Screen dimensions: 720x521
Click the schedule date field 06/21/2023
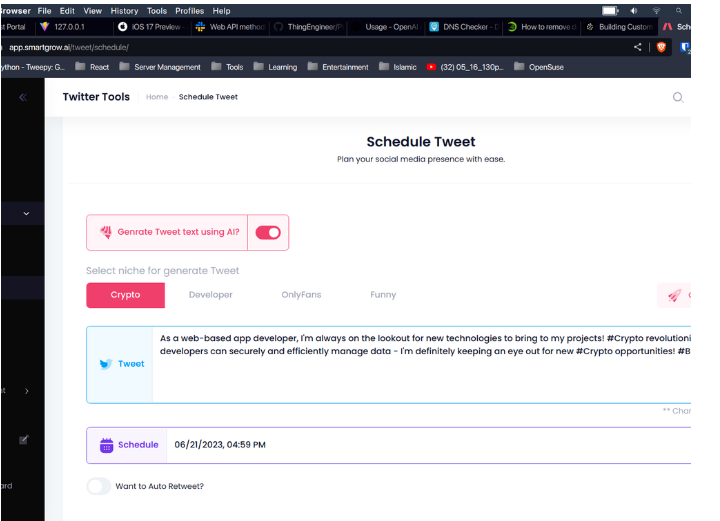pyautogui.click(x=429, y=445)
